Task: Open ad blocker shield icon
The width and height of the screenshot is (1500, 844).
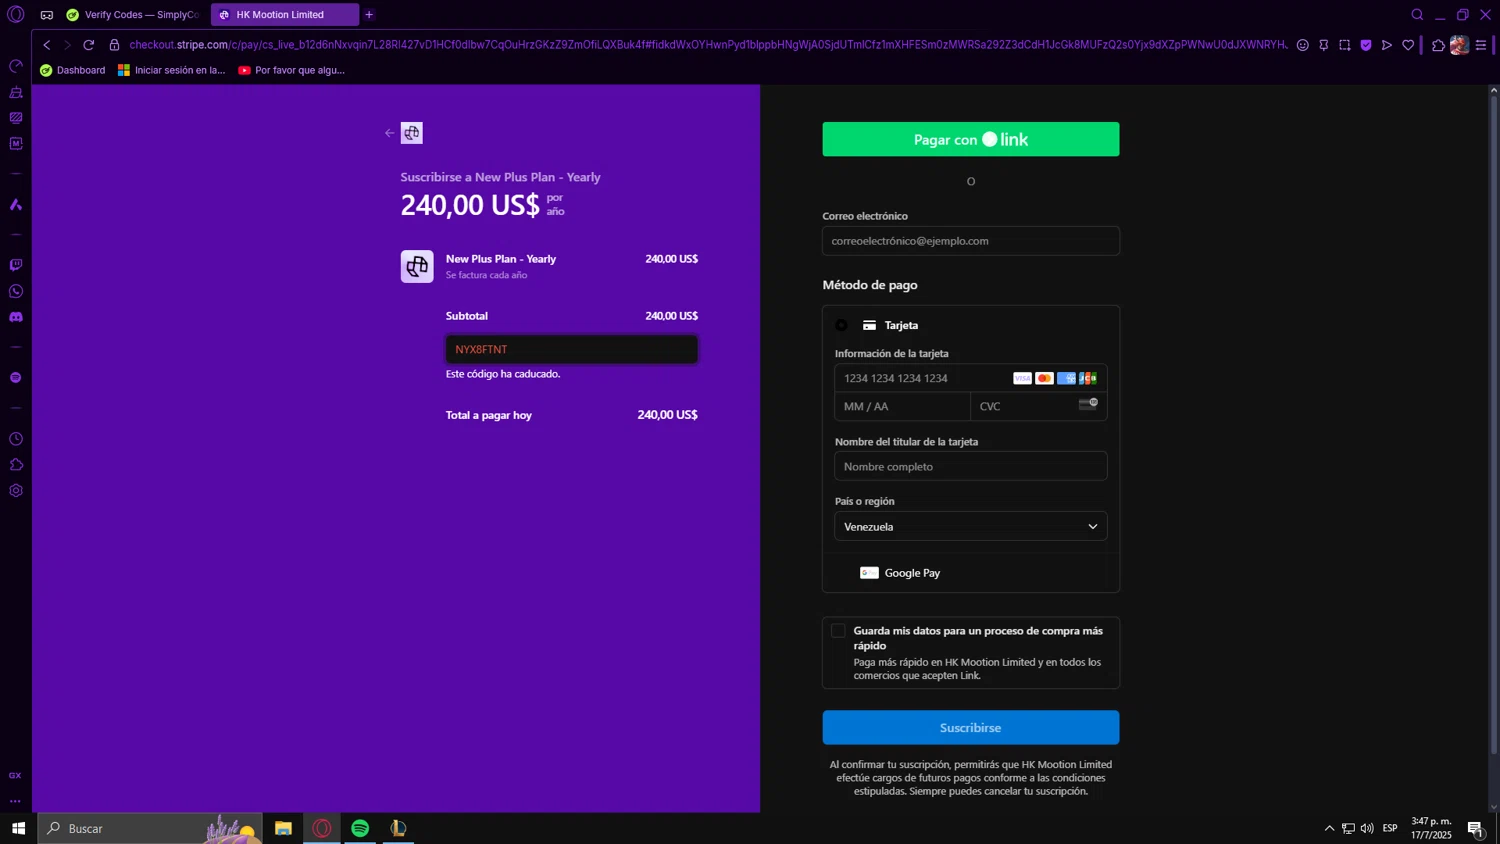Action: (1365, 45)
